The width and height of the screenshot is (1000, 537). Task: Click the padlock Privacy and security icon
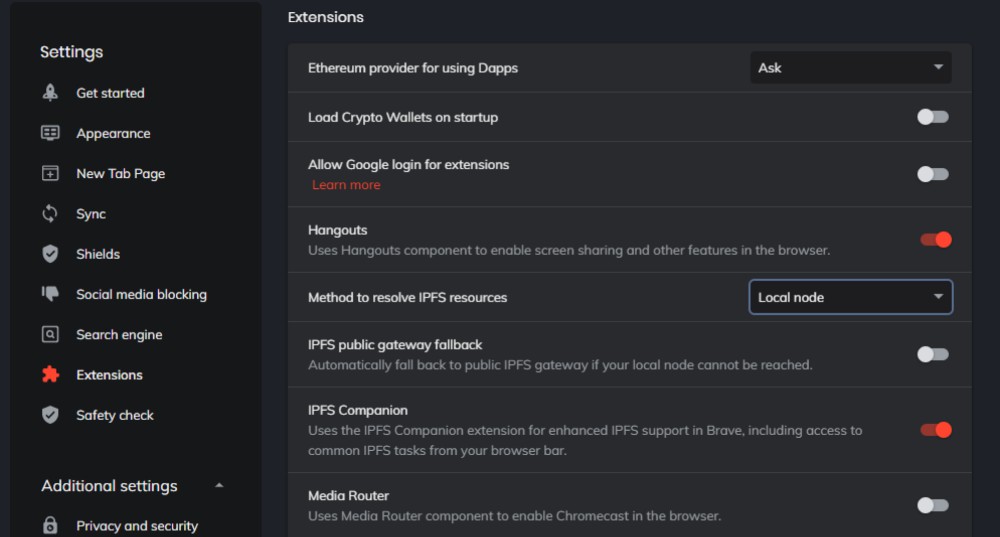[50, 526]
